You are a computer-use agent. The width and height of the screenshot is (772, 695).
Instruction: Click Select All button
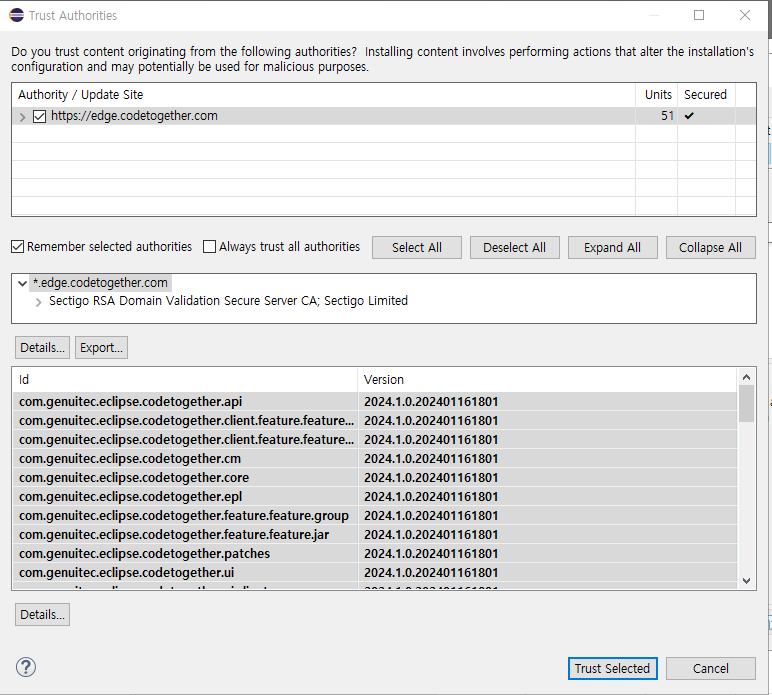(x=417, y=247)
